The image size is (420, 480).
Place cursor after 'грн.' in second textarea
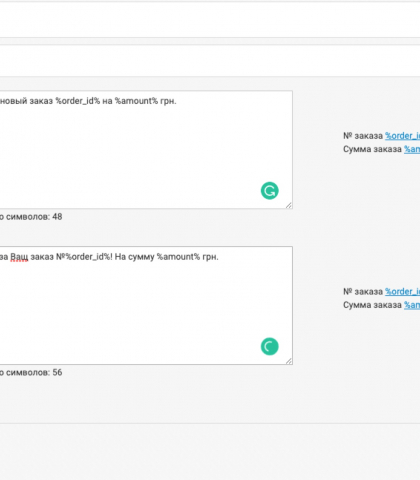219,257
